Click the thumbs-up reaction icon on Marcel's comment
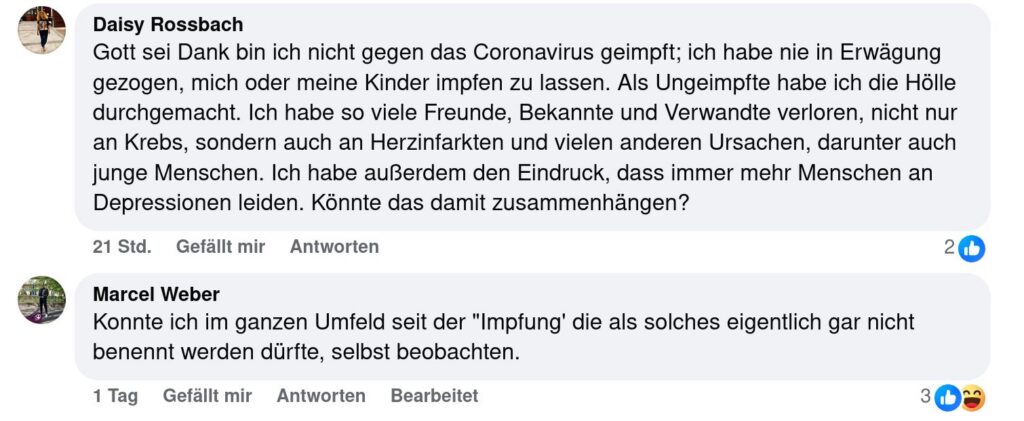This screenshot has width=1024, height=421. click(x=947, y=398)
